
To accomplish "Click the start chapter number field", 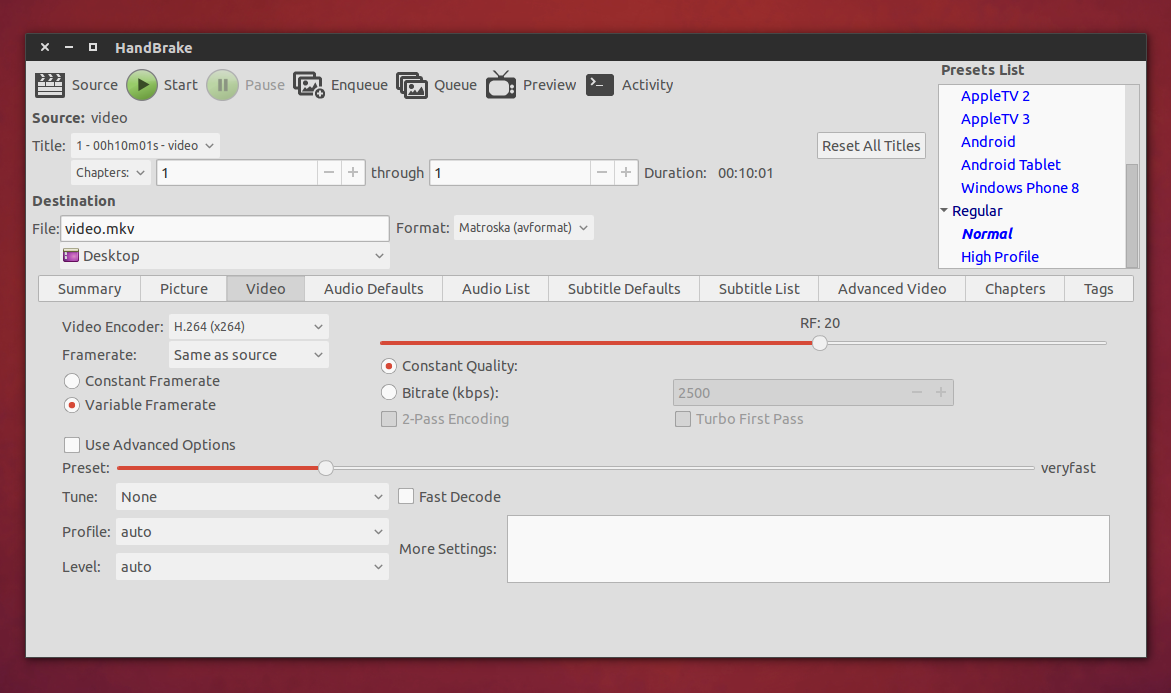I will [237, 173].
